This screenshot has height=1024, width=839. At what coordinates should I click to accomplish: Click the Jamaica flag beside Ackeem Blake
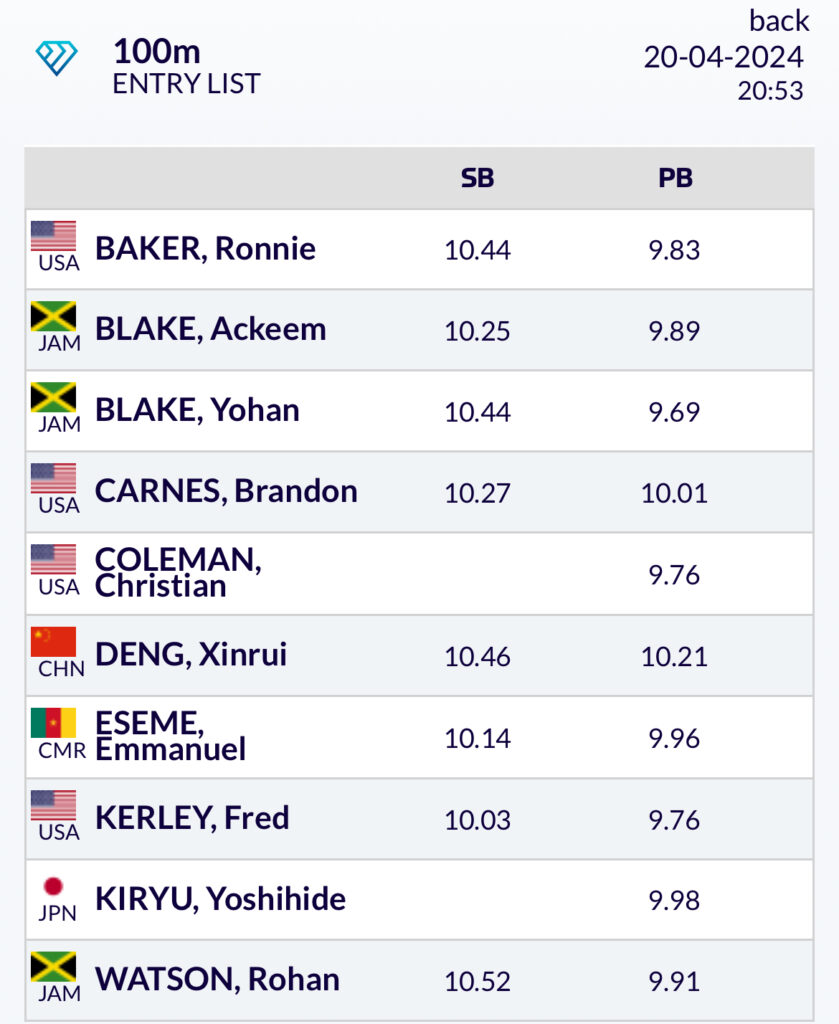[54, 316]
